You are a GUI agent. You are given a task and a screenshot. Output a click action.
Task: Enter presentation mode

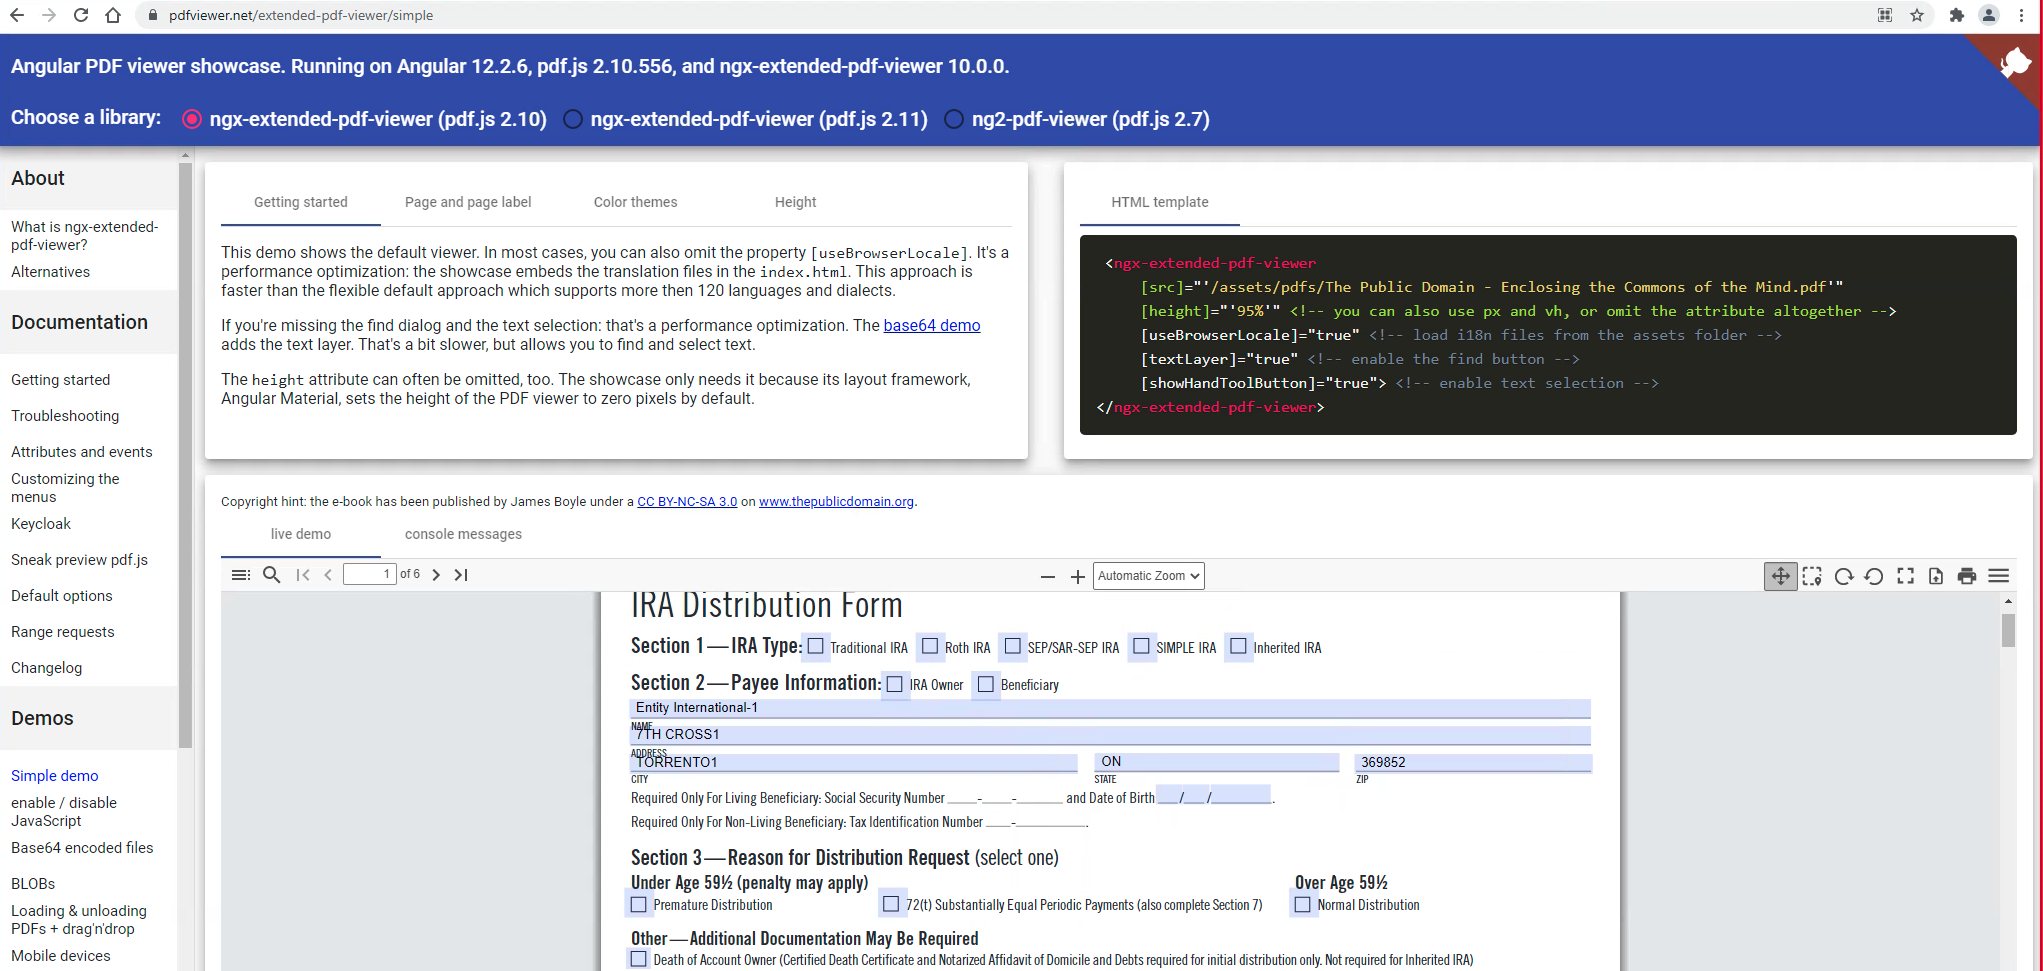click(1905, 576)
